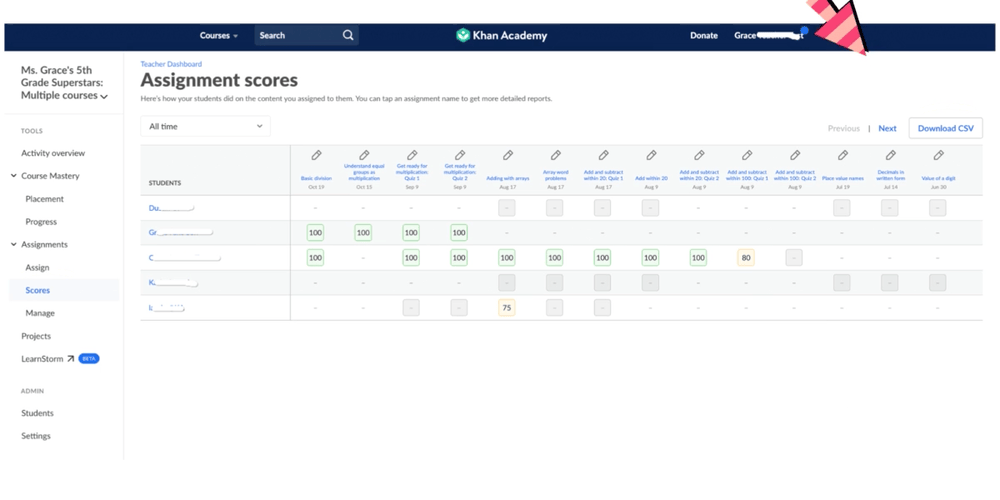The image size is (1000, 500).
Task: Open the Place value names assignment link
Action: click(842, 179)
